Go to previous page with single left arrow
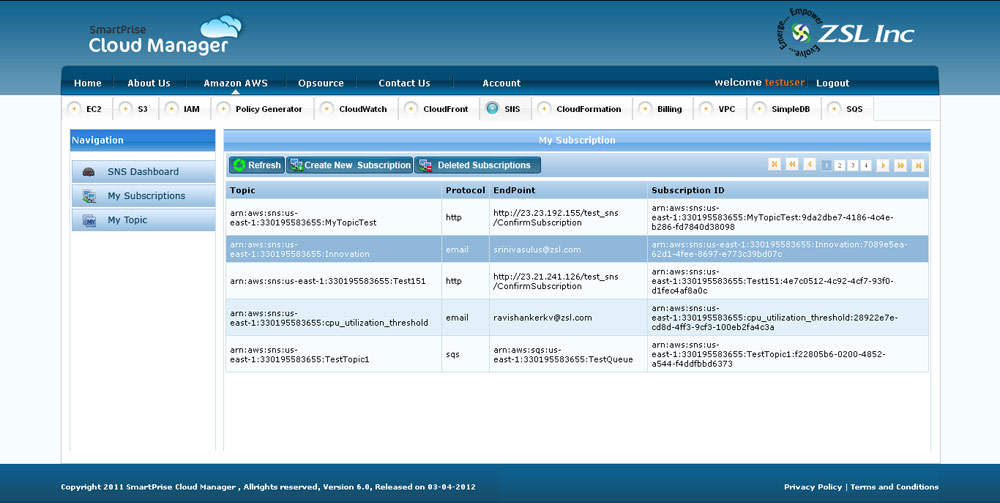The height and width of the screenshot is (503, 1000). [x=810, y=164]
